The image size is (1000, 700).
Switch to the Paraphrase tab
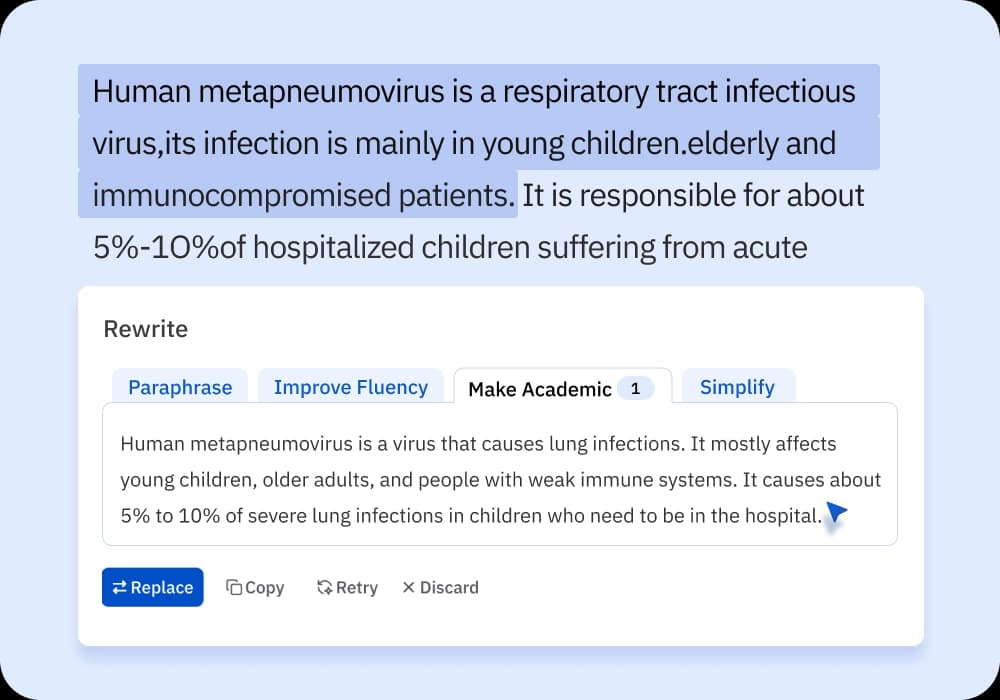[180, 387]
